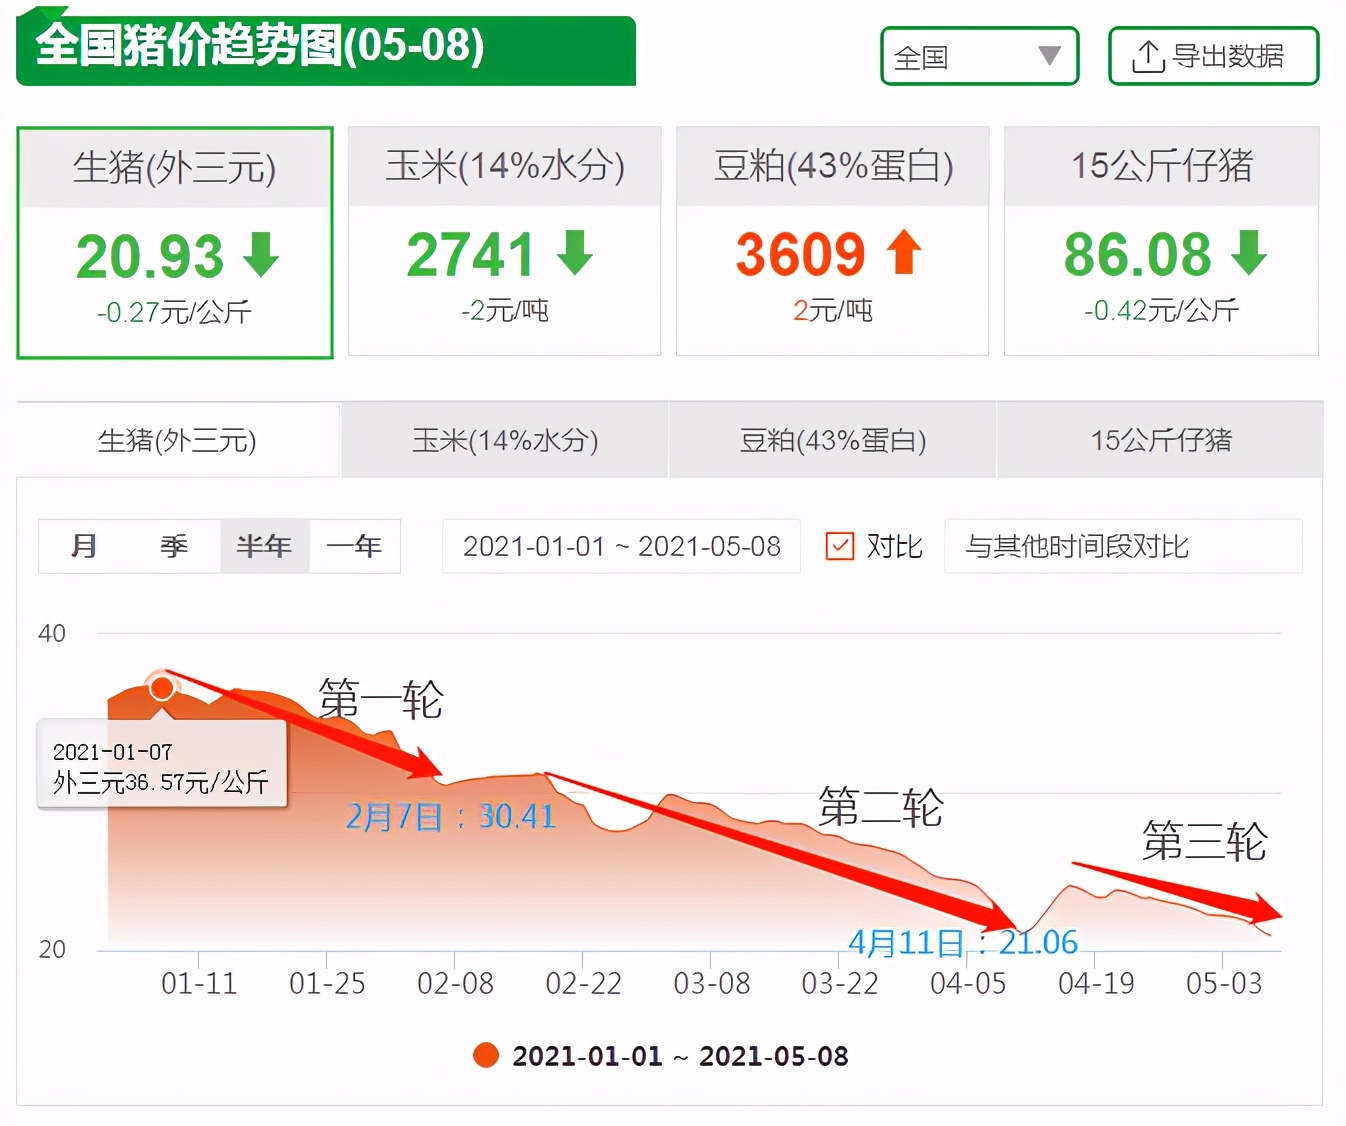Image resolution: width=1346 pixels, height=1126 pixels.
Task: Open the 与其他时间段对比 field
Action: (1123, 546)
